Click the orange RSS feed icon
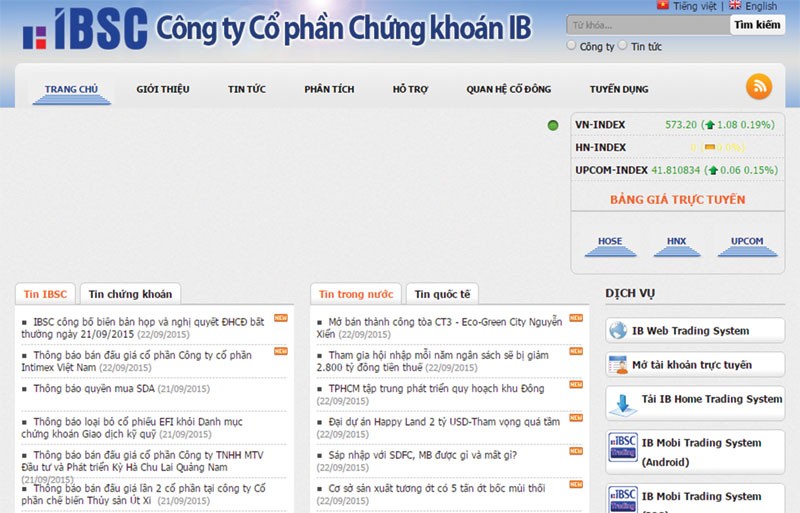800x513 pixels. tap(759, 87)
